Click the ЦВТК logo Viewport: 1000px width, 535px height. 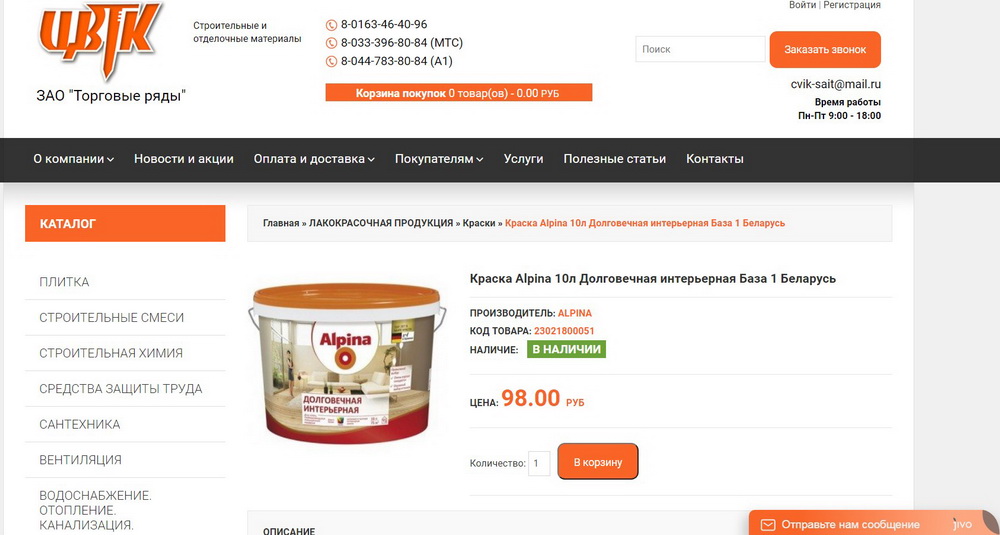pos(99,40)
